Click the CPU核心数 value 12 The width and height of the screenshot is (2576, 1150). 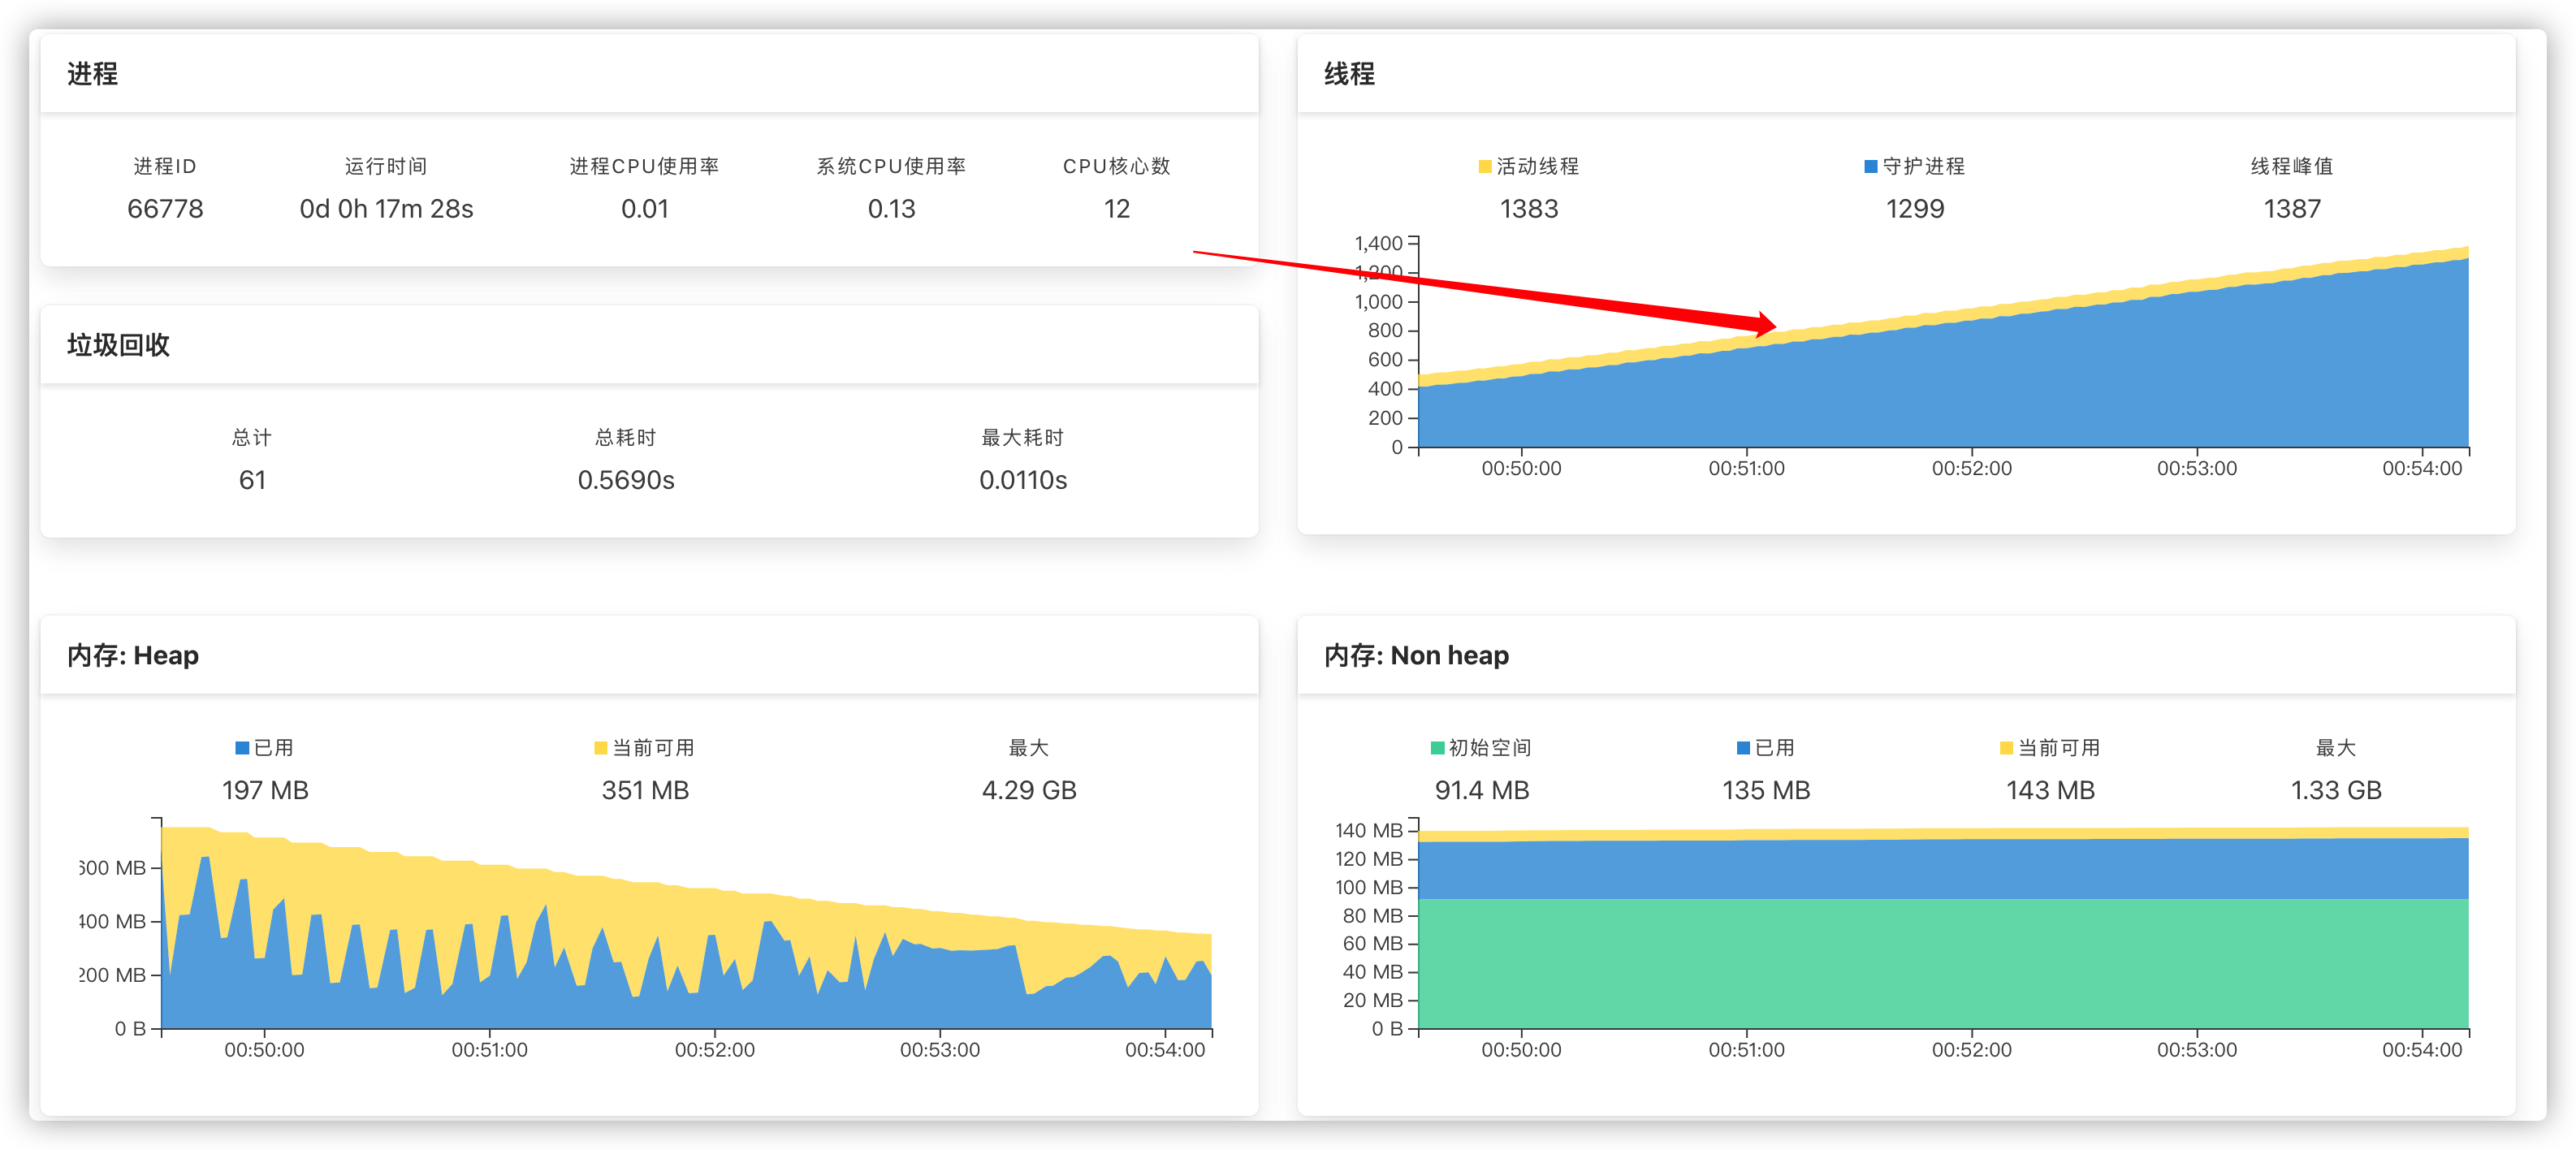pos(1117,209)
